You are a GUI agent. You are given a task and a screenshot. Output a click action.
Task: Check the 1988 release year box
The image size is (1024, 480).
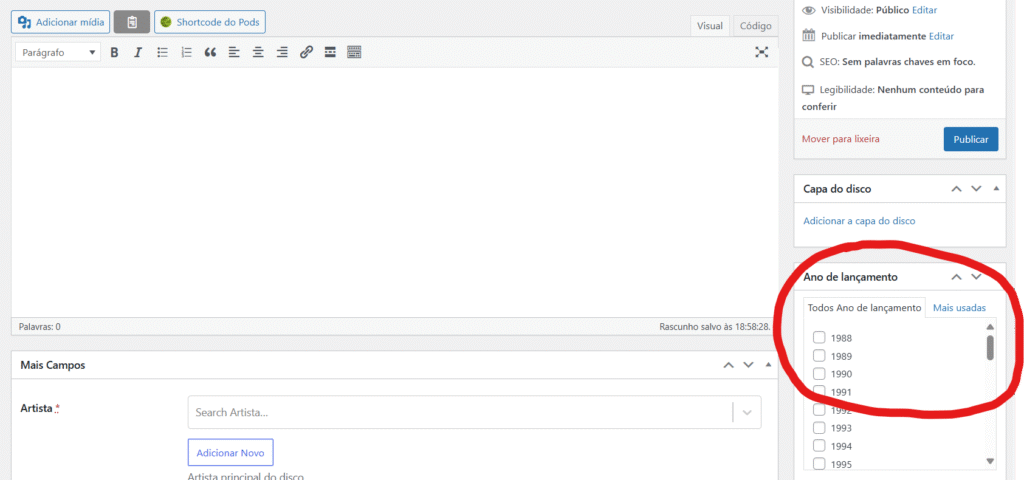click(819, 338)
